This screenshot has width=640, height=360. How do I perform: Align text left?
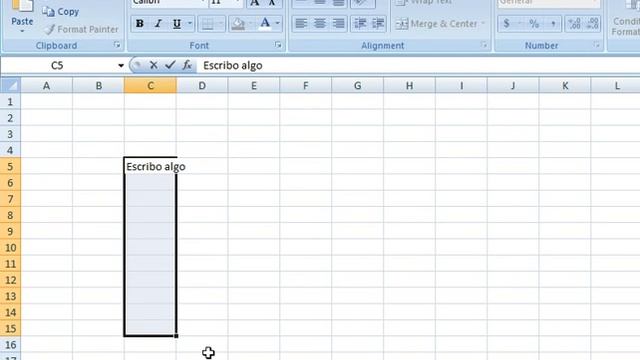301,24
